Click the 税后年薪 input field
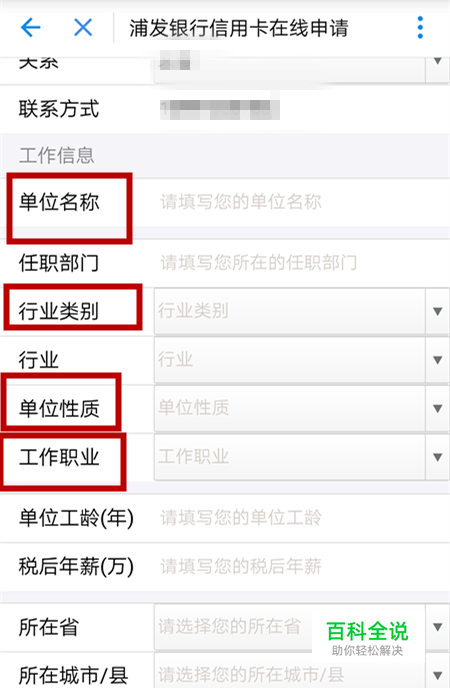 (302, 566)
